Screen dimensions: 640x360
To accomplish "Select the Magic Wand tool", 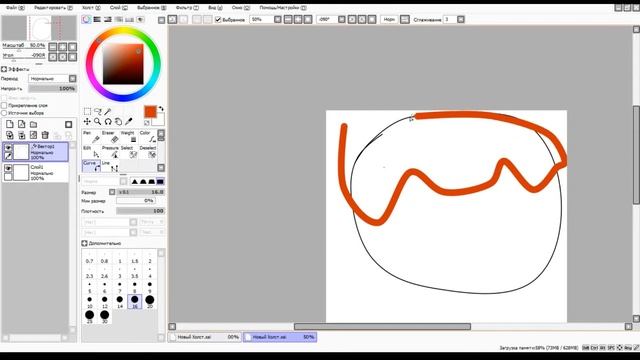I will 108,111.
